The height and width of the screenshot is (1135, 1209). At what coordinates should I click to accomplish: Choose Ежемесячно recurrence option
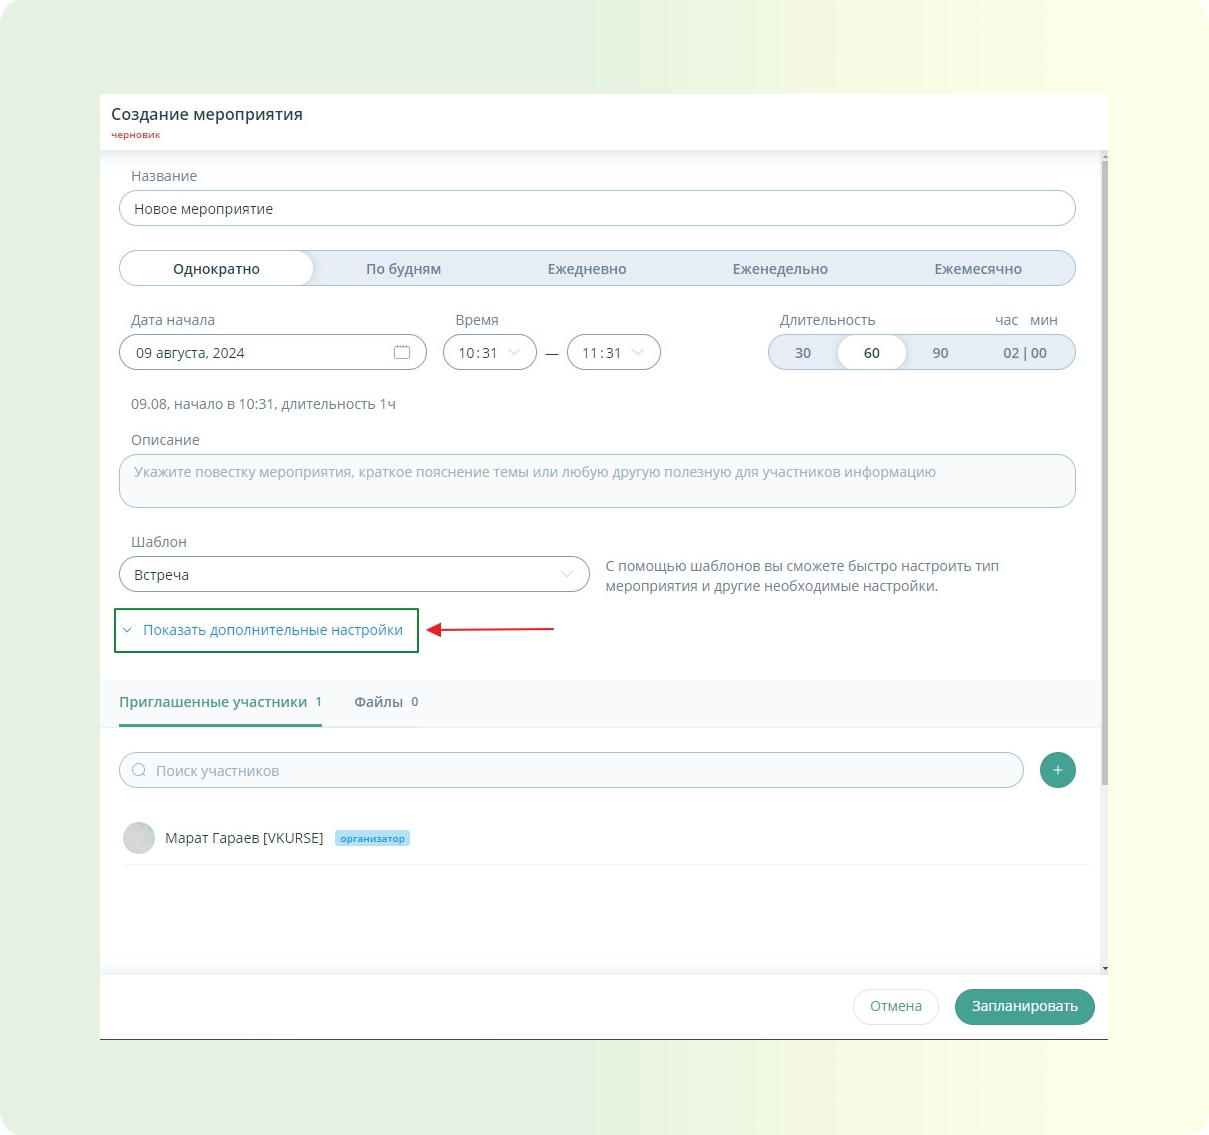[978, 268]
